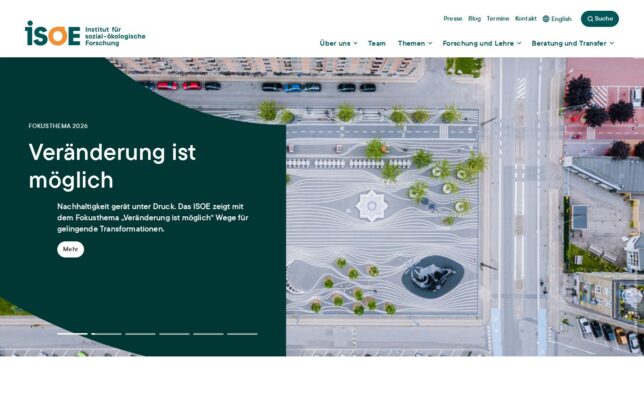The image size is (644, 403).
Task: Expand the Forschung und Lehre menu
Action: [x=482, y=43]
